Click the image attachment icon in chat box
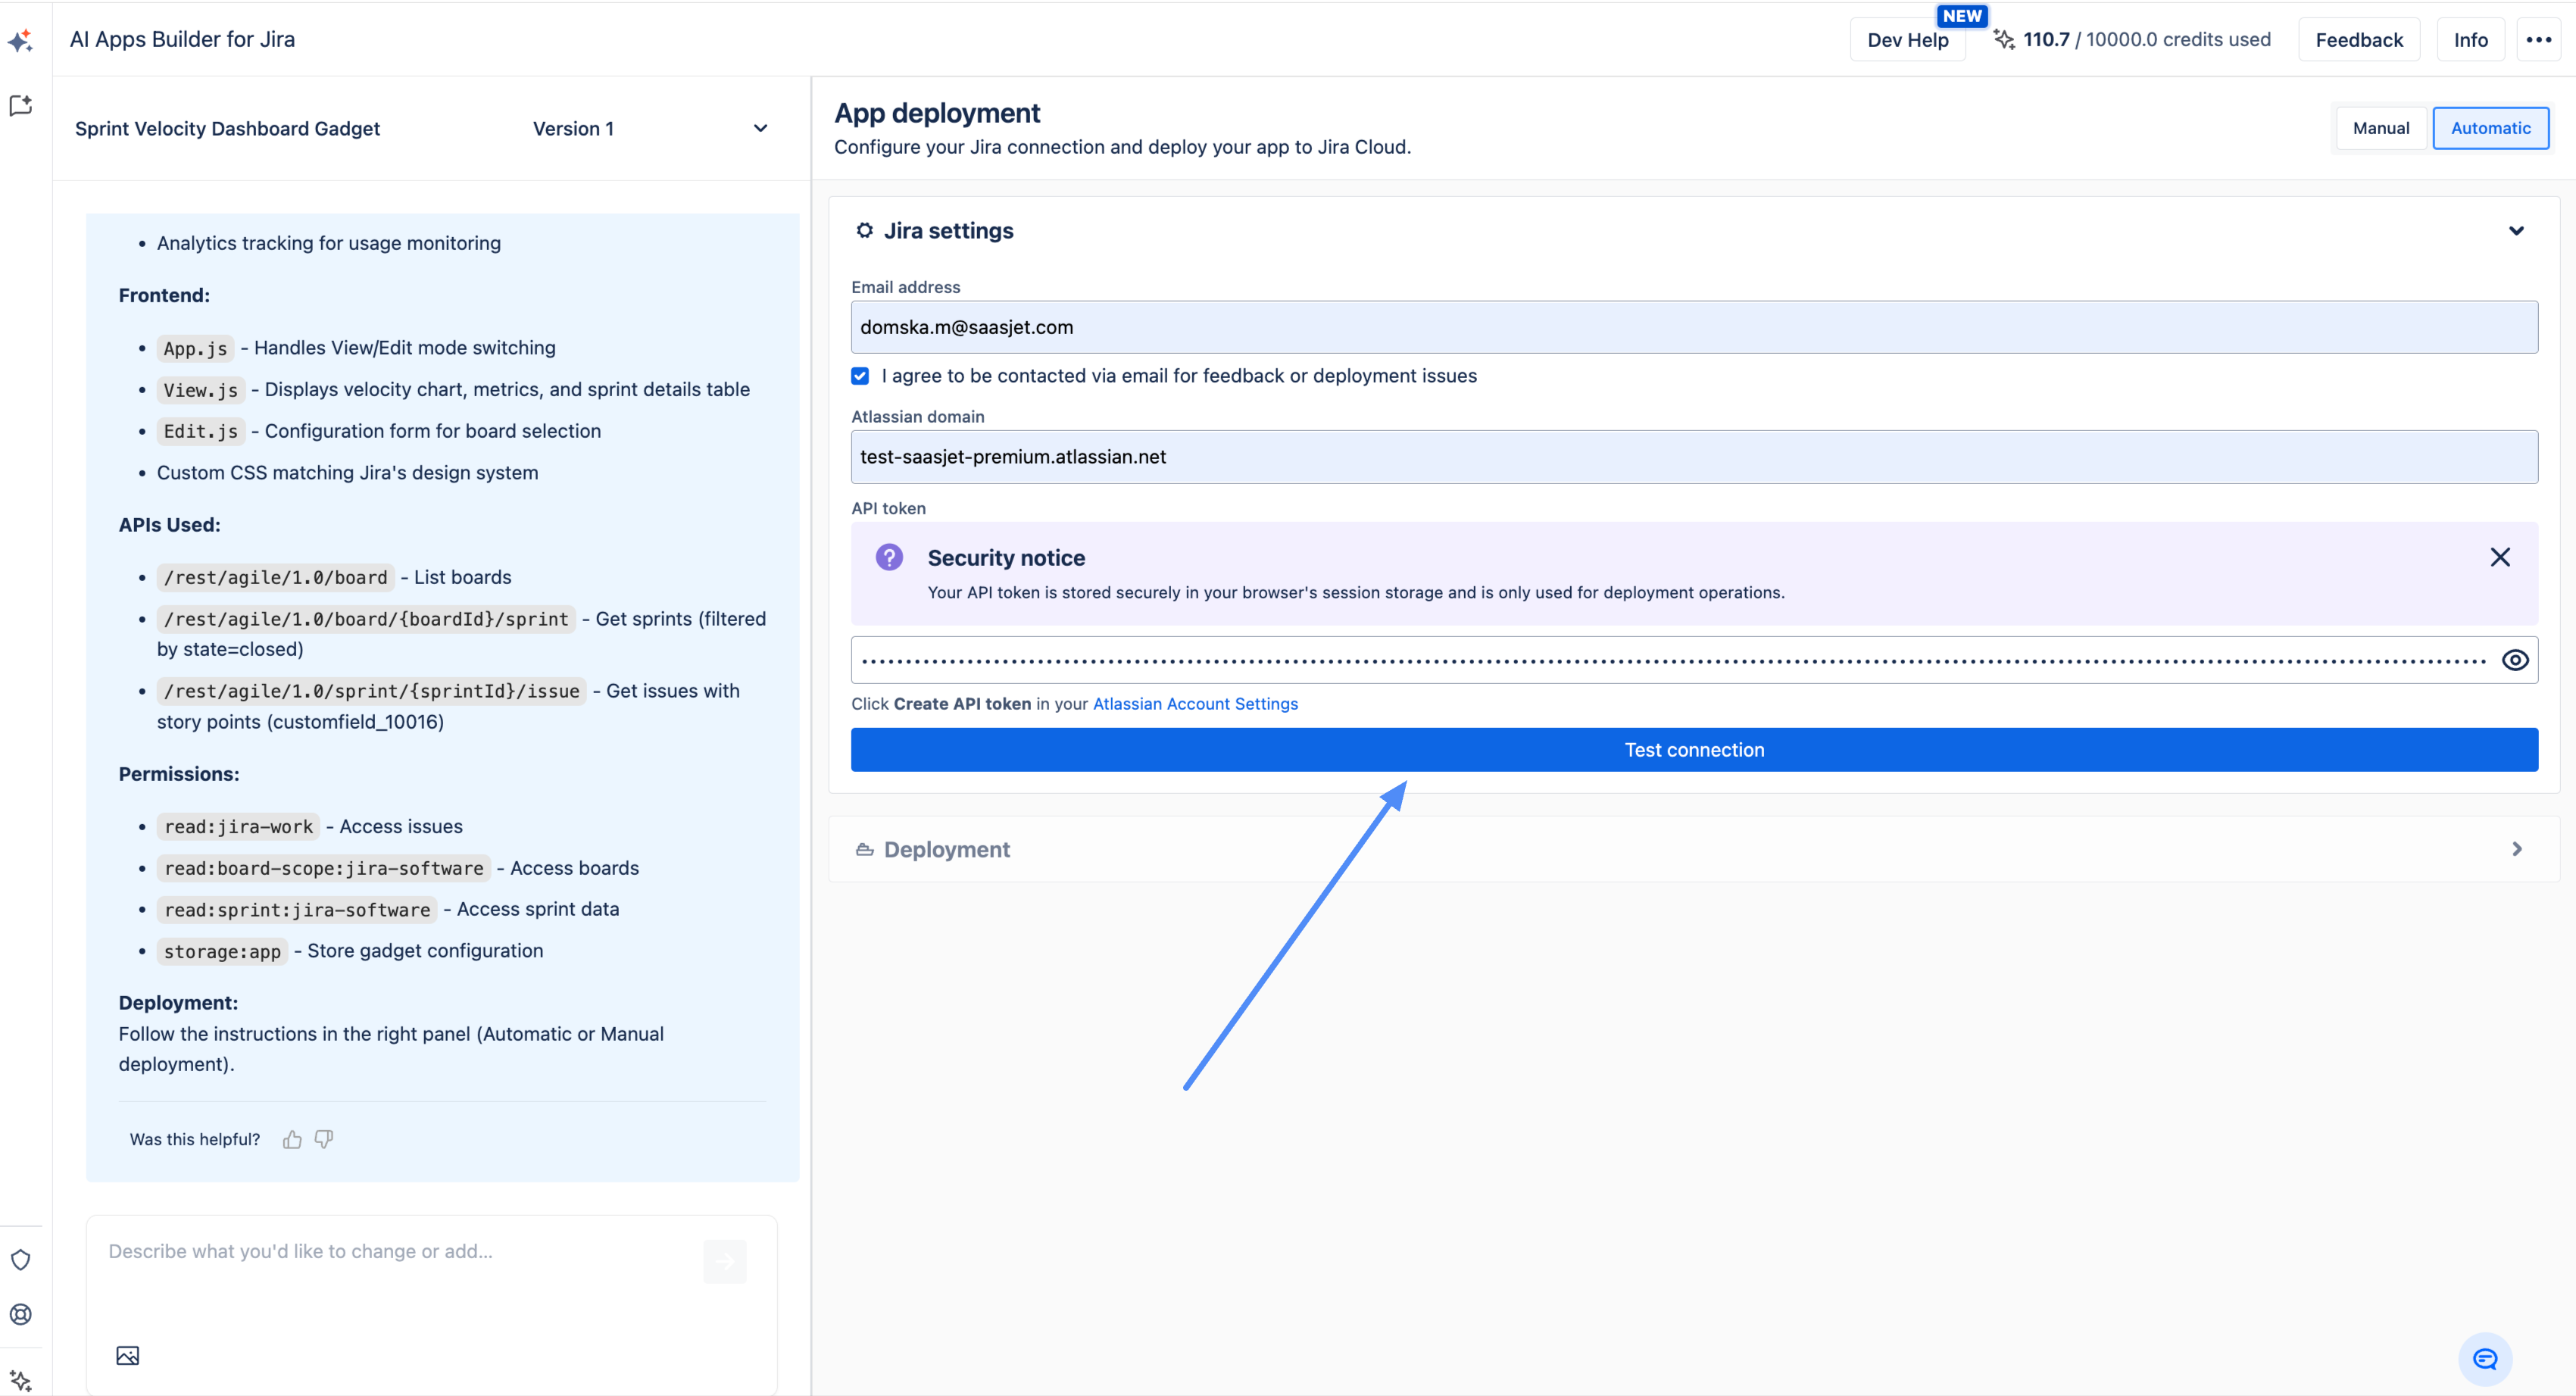The width and height of the screenshot is (2576, 1396). [128, 1355]
